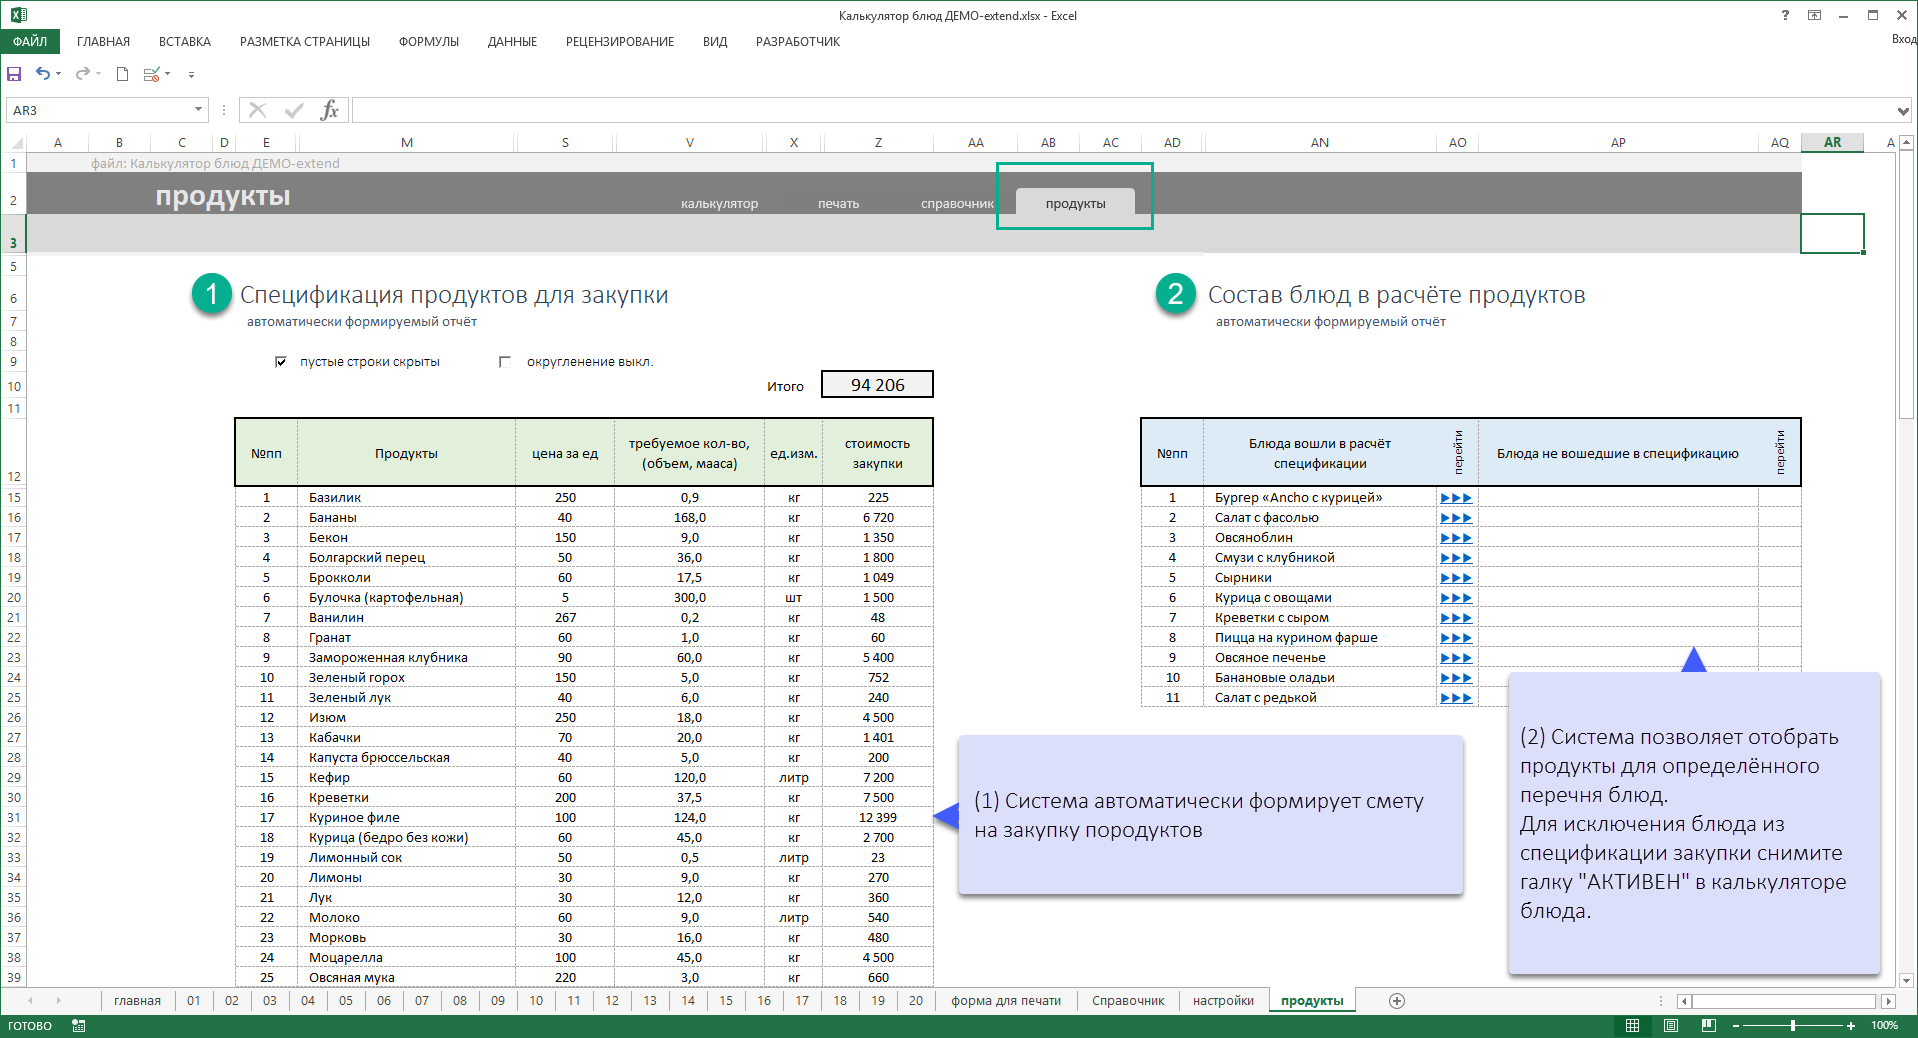Click the Save icon in quick access toolbar
This screenshot has height=1038, width=1918.
coord(14,74)
